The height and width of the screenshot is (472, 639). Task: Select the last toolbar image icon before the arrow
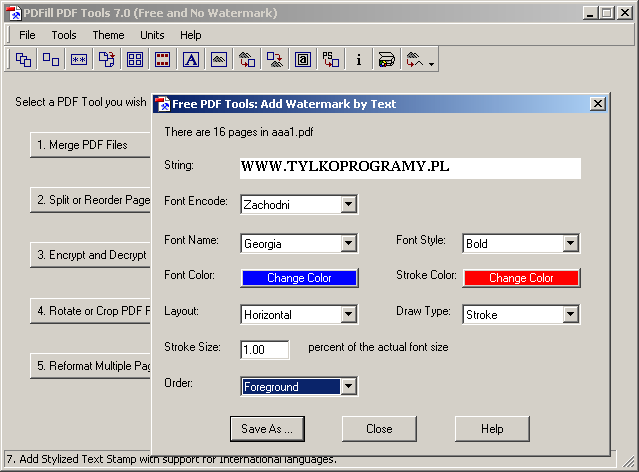pyautogui.click(x=414, y=60)
